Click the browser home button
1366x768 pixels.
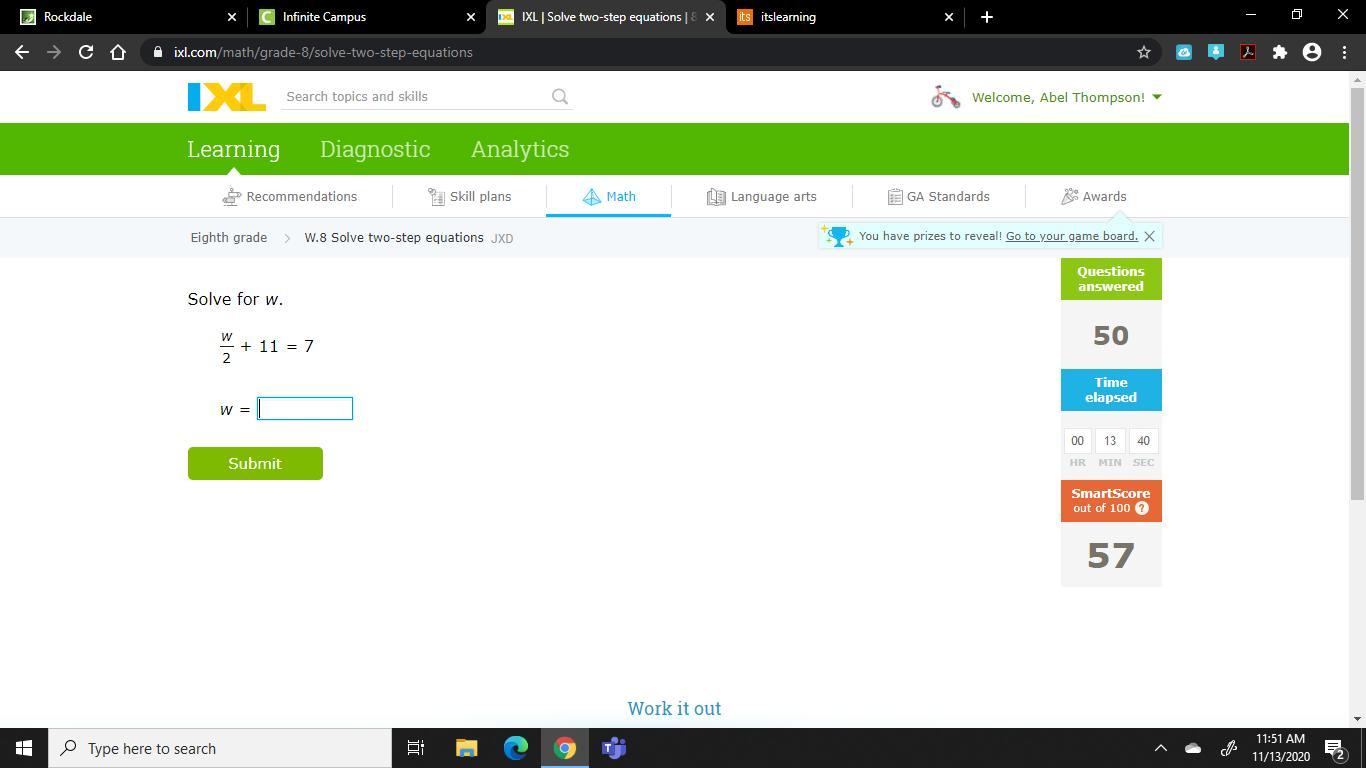click(118, 52)
